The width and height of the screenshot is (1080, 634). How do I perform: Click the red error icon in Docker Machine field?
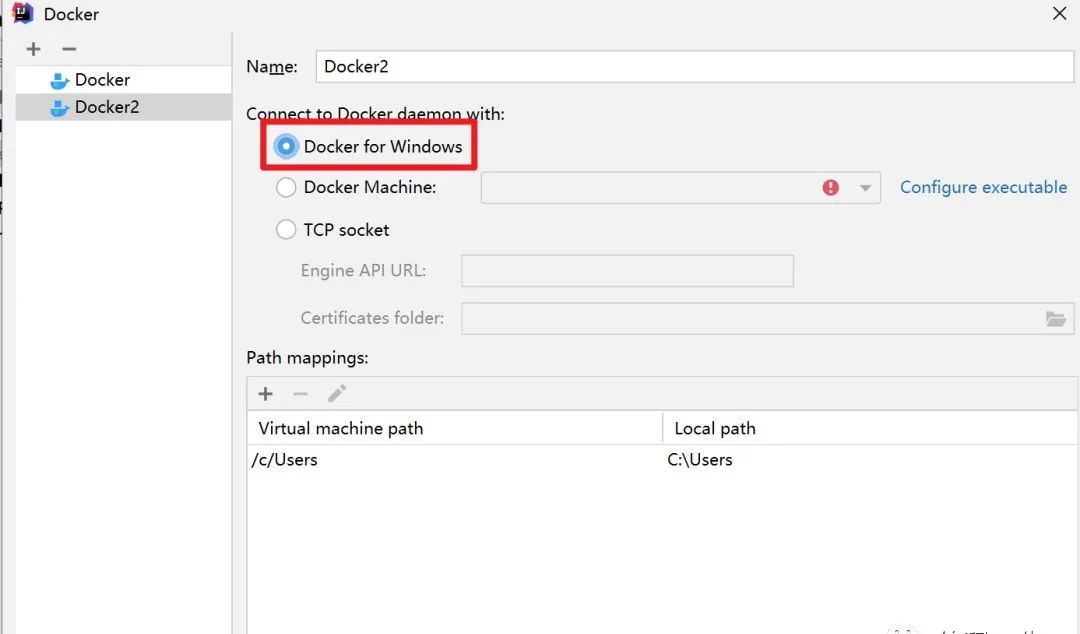coord(831,187)
